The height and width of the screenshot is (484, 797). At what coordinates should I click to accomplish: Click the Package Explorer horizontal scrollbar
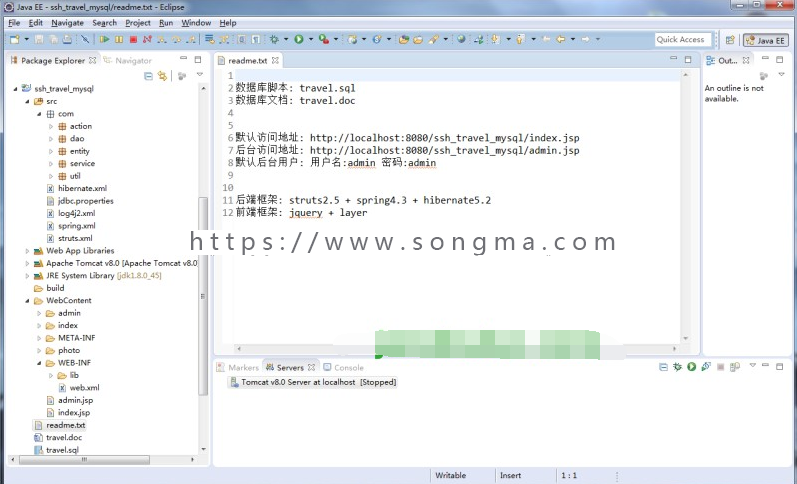tap(84, 459)
